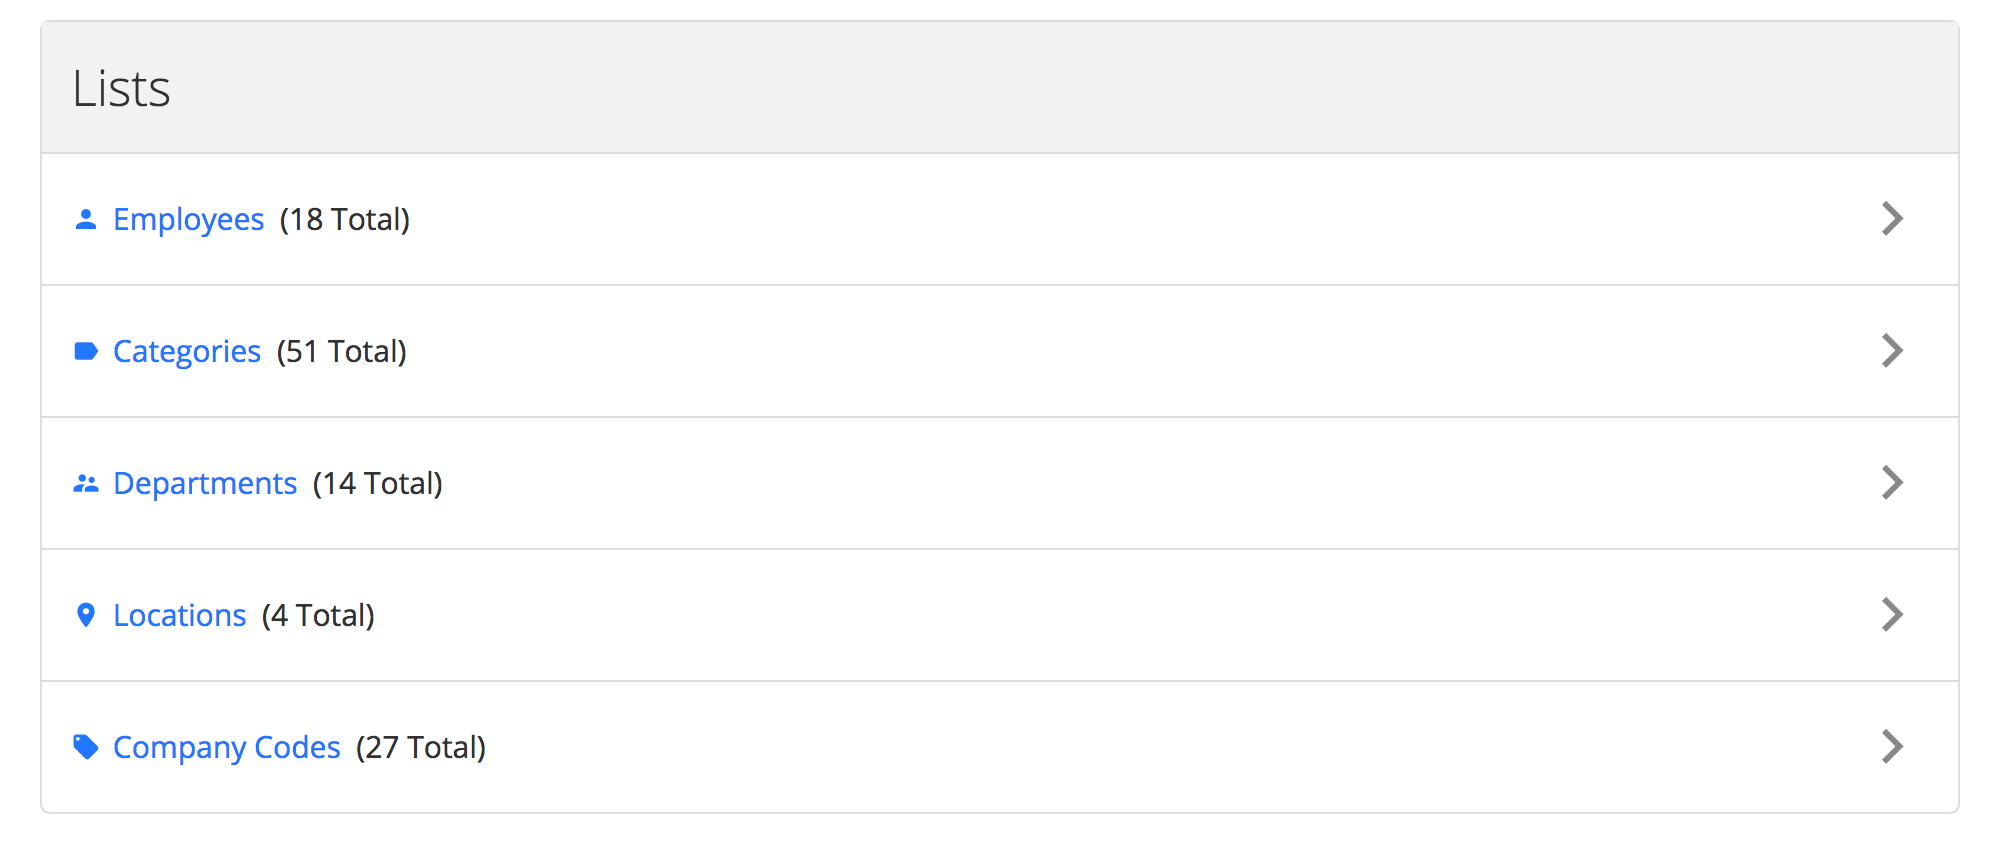Click the "(51 Total)" categories count

(x=342, y=351)
